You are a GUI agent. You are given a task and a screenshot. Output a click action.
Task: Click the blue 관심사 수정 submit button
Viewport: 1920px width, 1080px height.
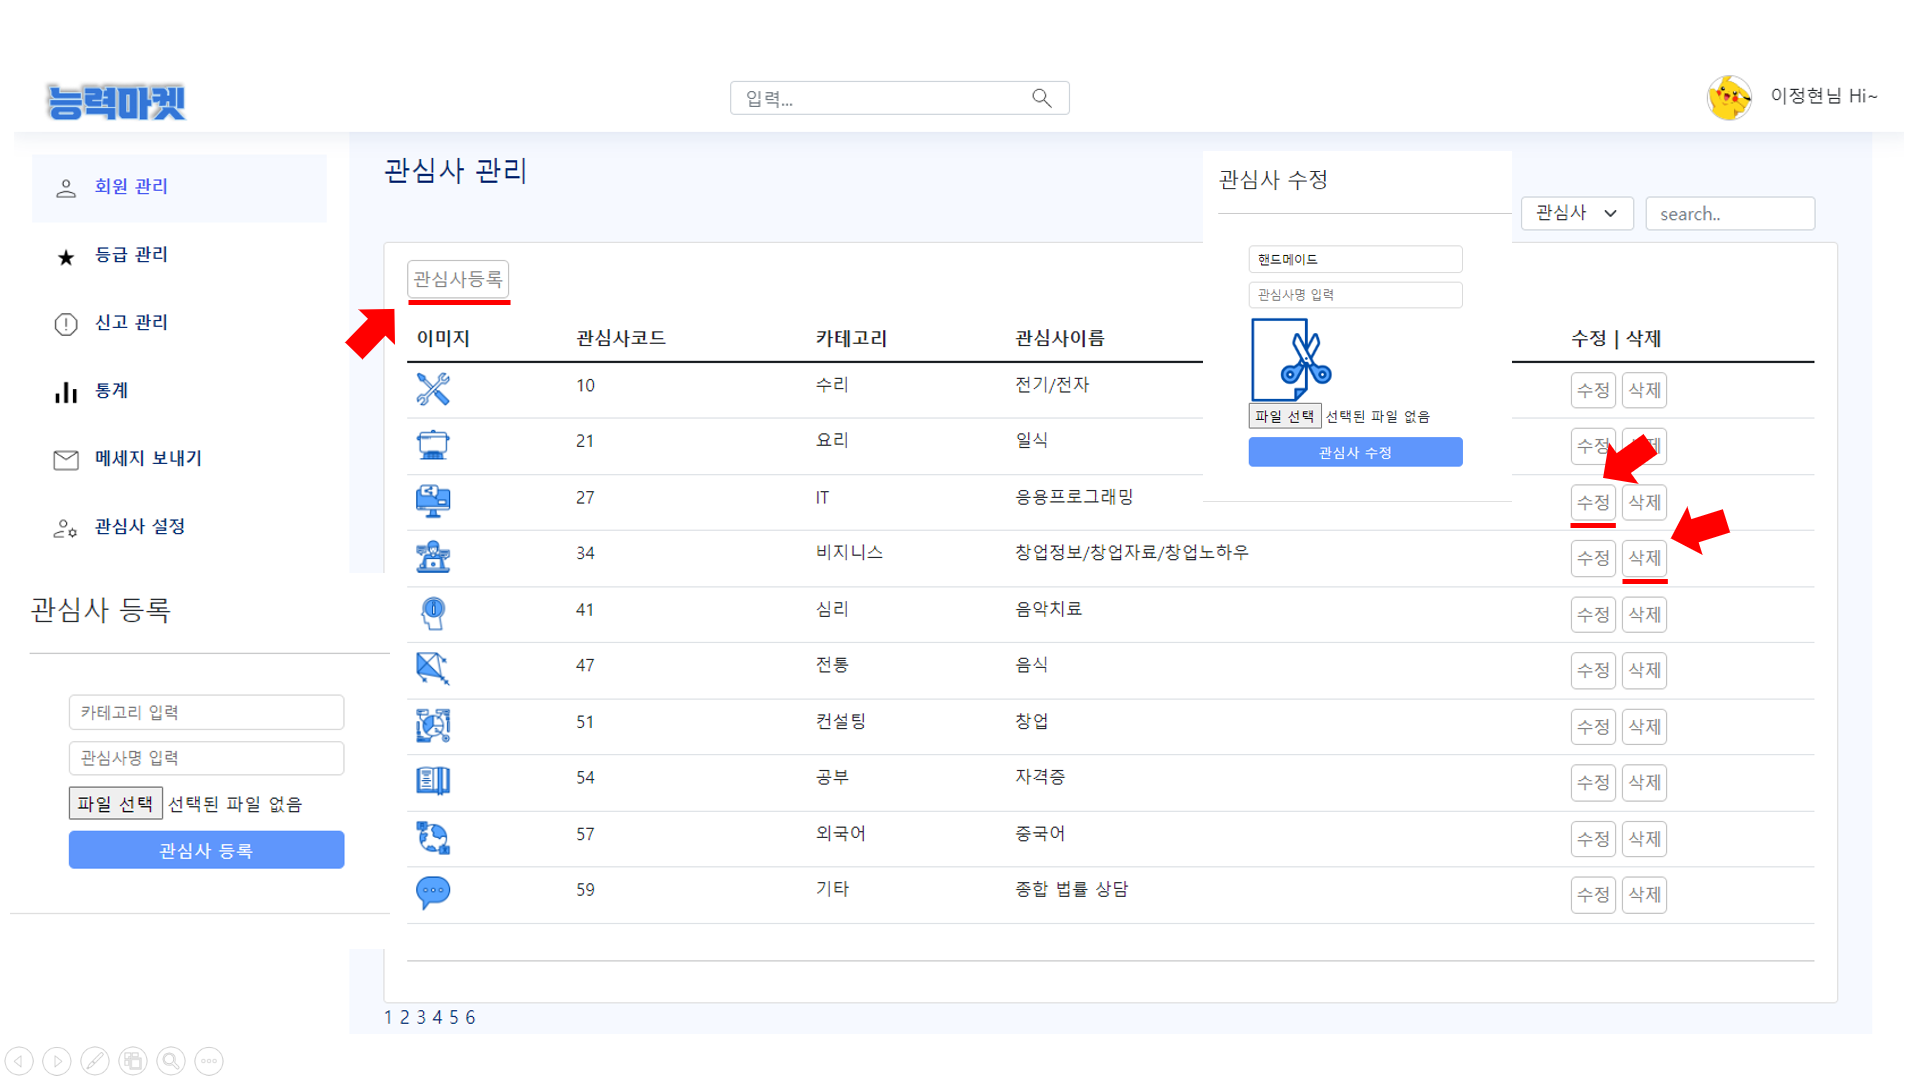click(1355, 452)
